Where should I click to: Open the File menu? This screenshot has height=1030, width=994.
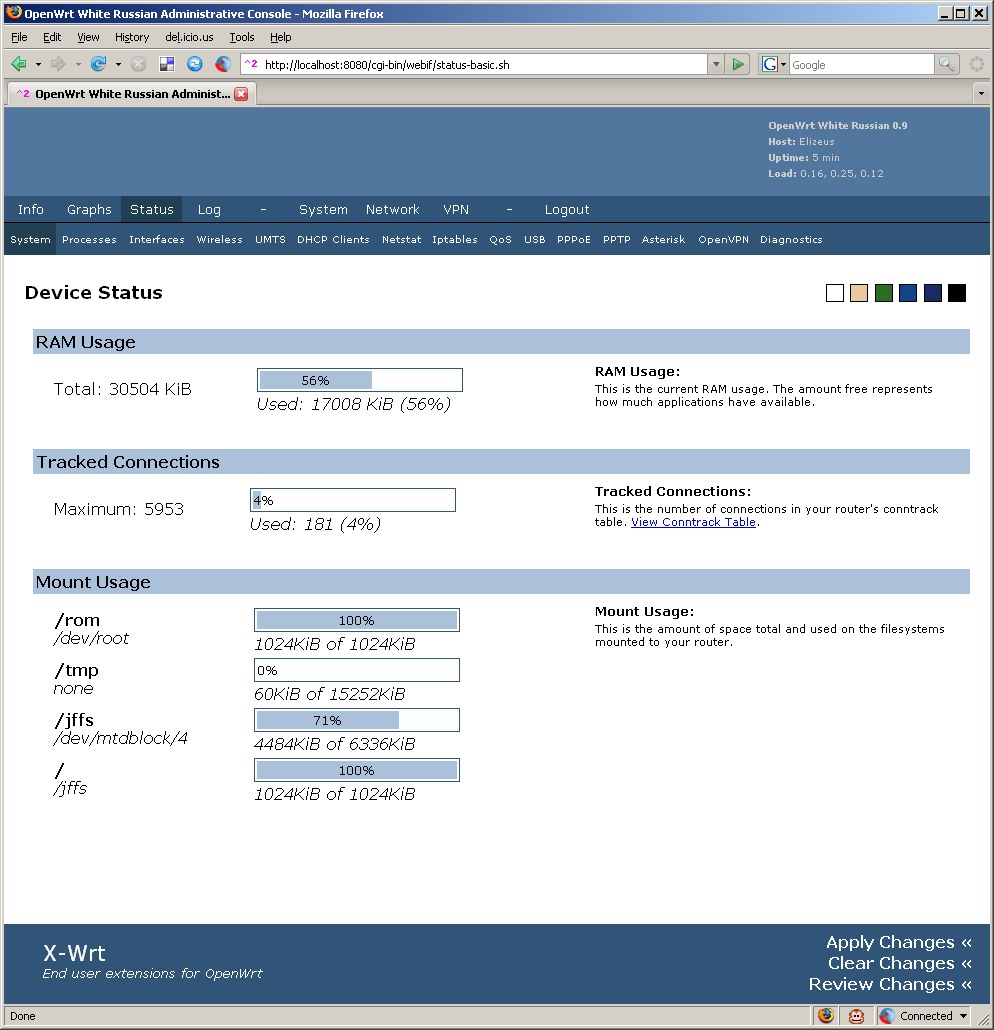19,37
